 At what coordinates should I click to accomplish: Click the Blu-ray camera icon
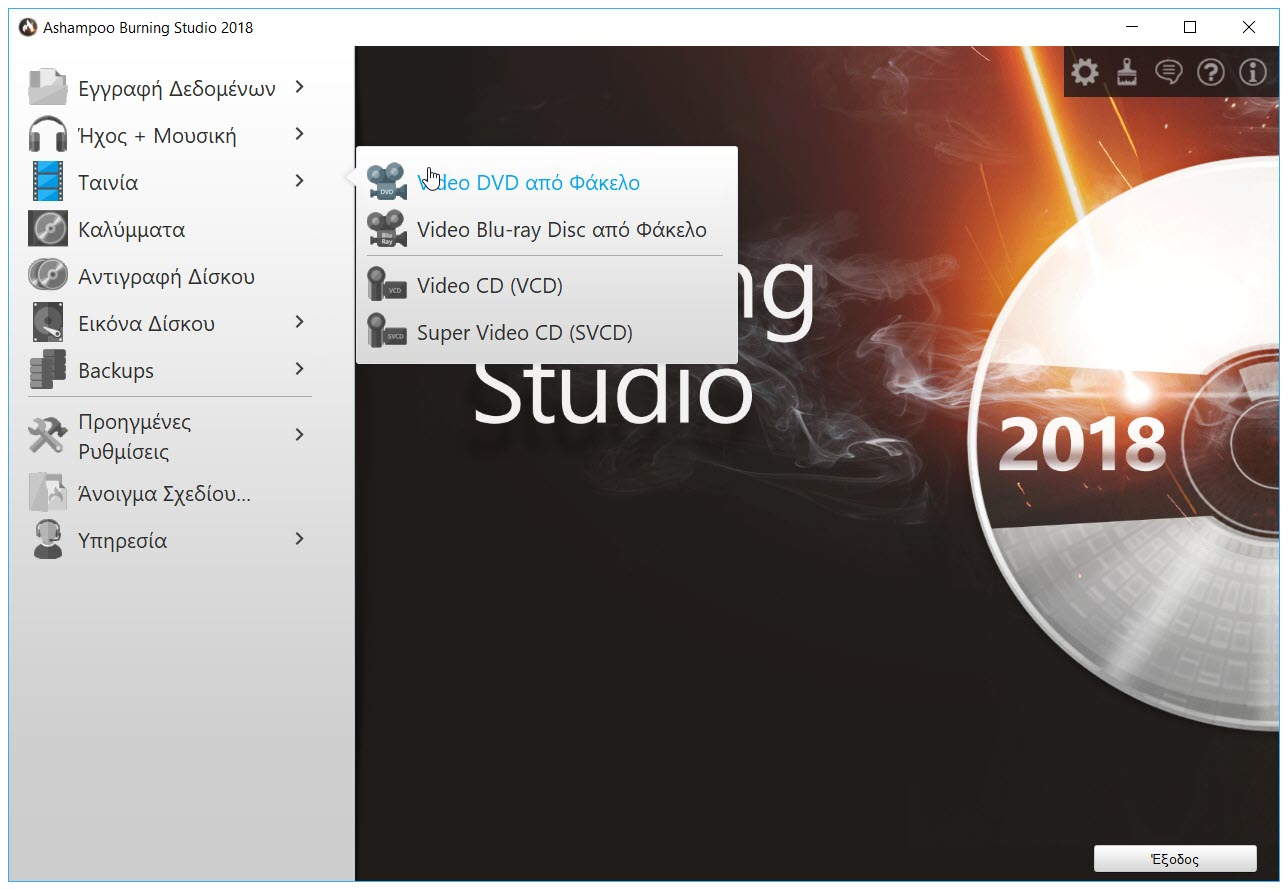coord(387,229)
